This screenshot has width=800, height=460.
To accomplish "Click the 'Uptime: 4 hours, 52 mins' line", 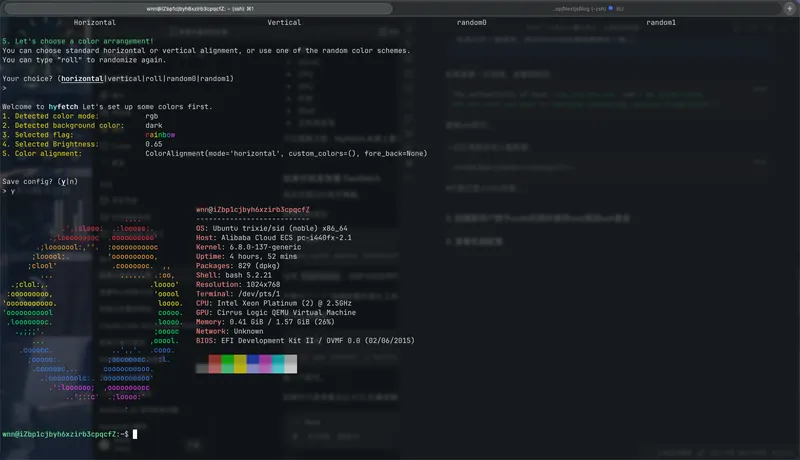I will click(x=246, y=257).
